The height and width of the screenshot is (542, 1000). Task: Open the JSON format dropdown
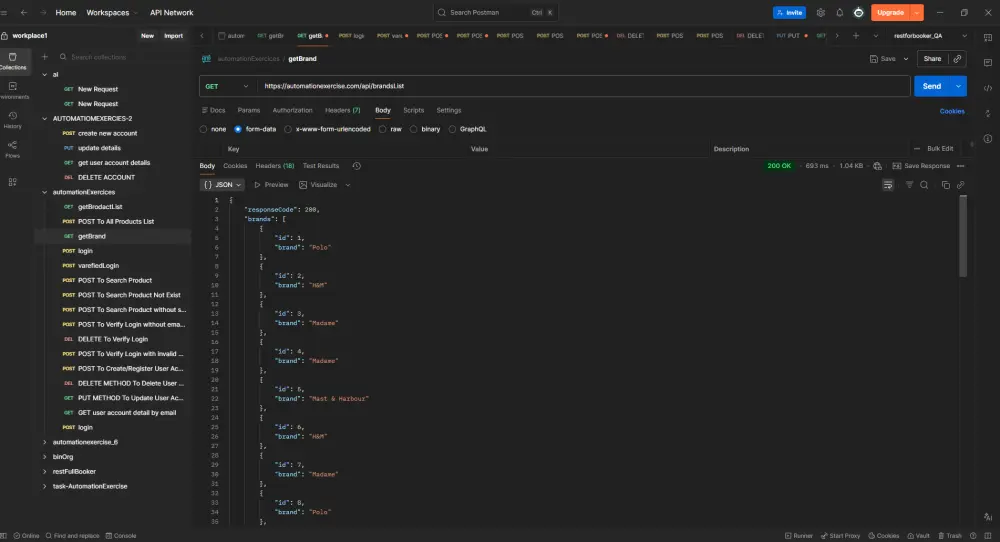223,185
